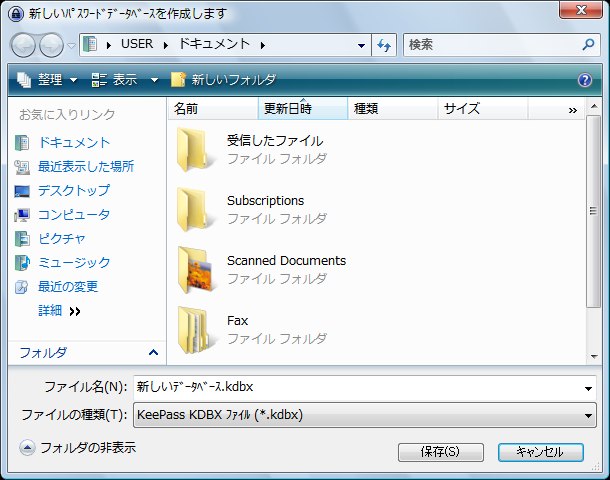Open コンピュータ favorite link
This screenshot has height=480, width=610.
[x=74, y=214]
